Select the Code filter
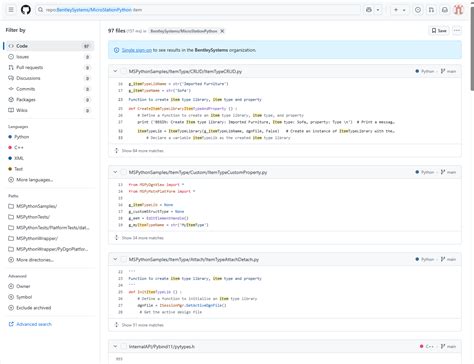474x364 pixels. pyautogui.click(x=49, y=46)
